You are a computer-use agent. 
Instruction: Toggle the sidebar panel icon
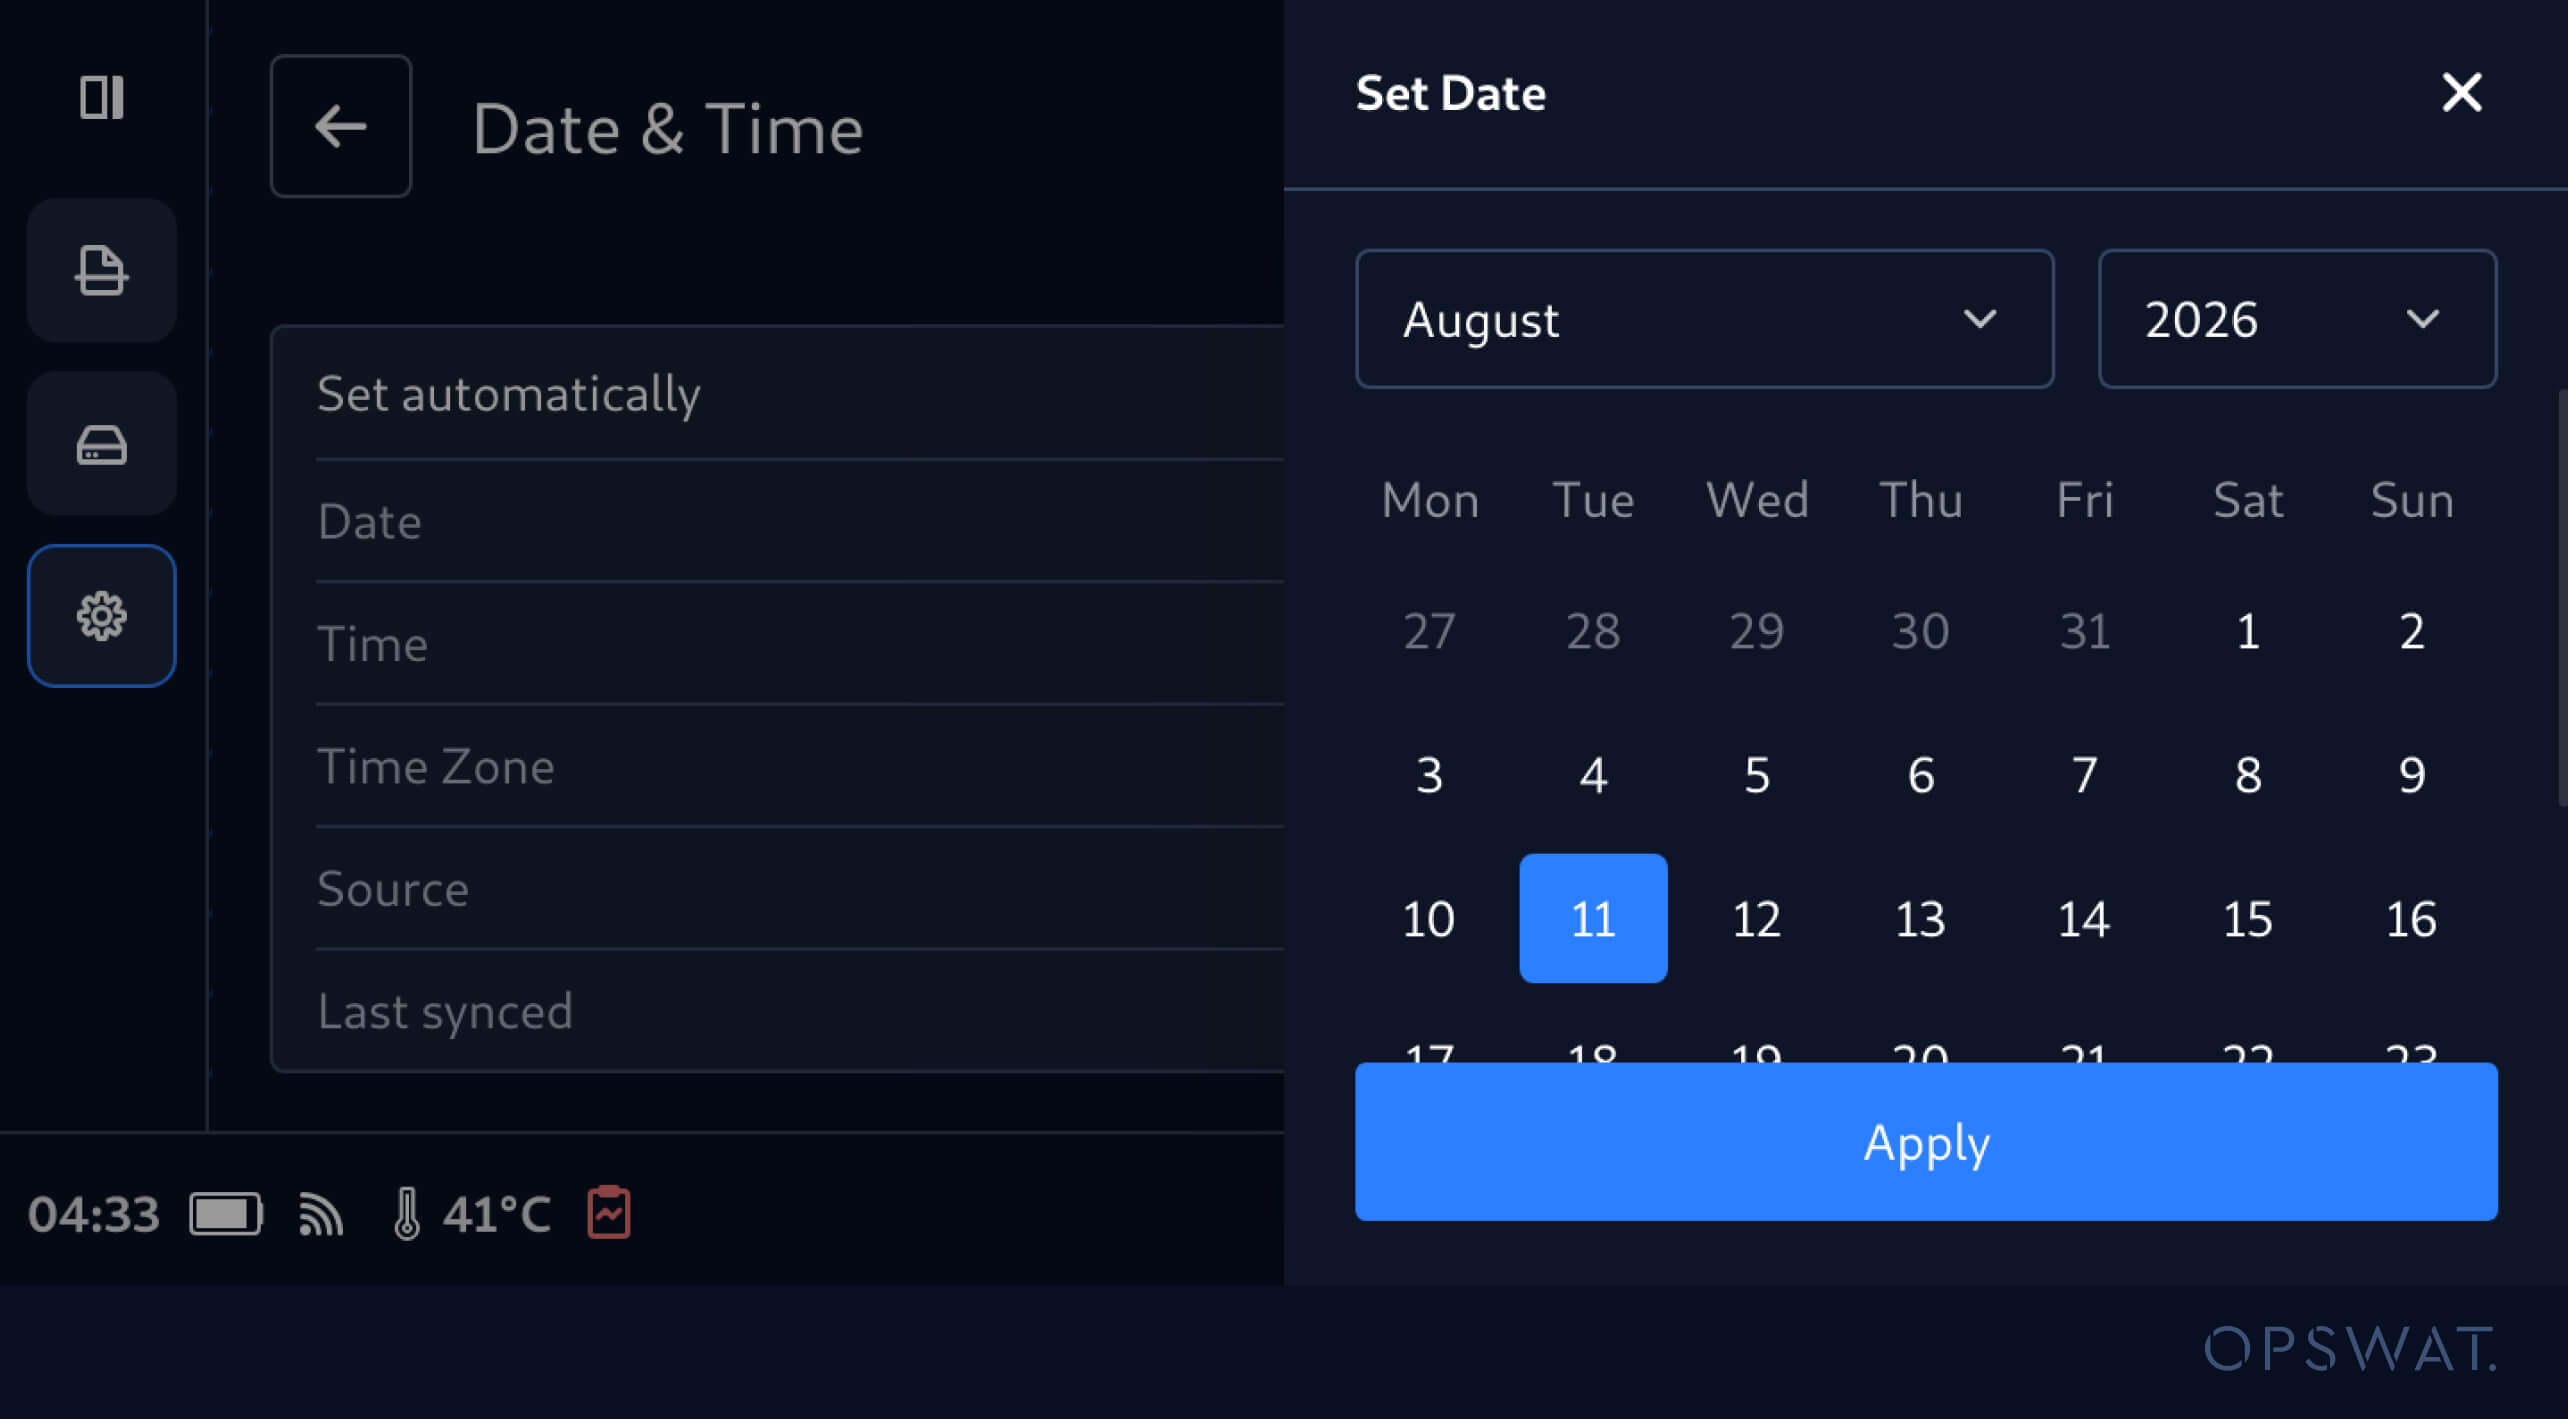(102, 97)
